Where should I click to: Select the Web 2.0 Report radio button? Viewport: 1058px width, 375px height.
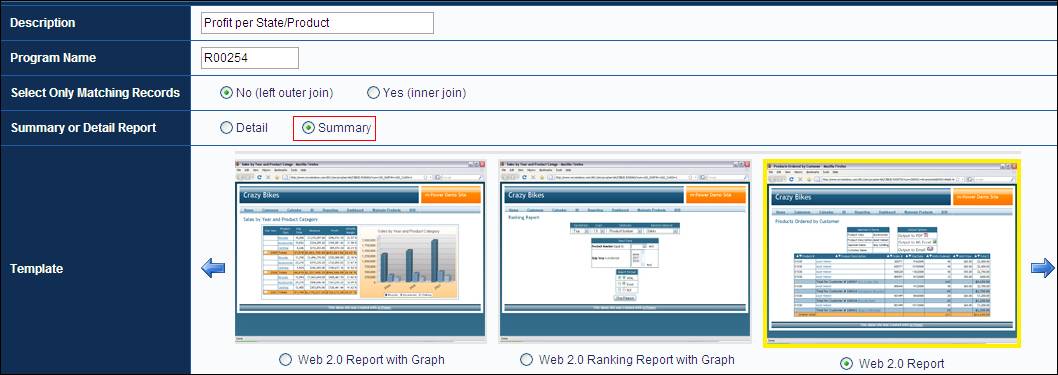[845, 364]
